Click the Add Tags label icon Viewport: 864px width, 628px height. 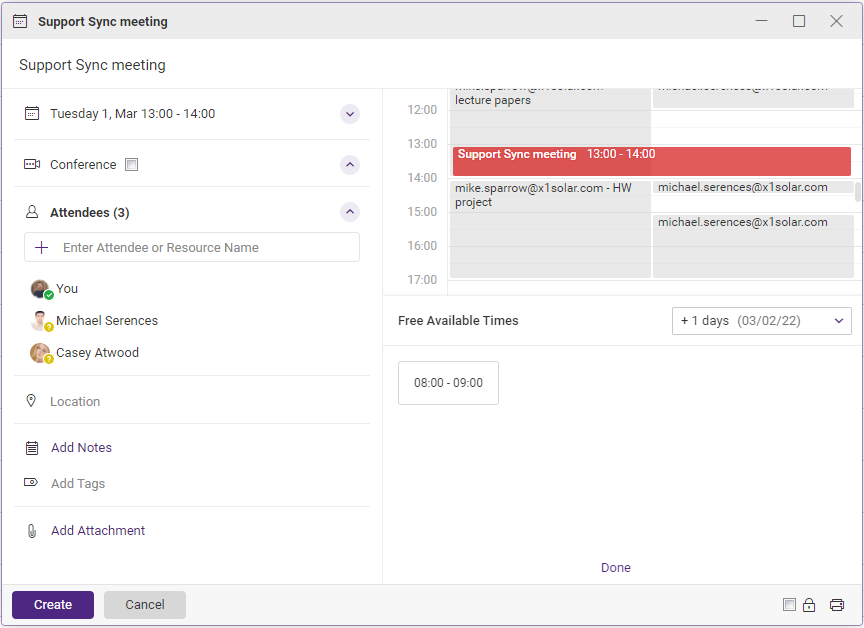(x=32, y=483)
